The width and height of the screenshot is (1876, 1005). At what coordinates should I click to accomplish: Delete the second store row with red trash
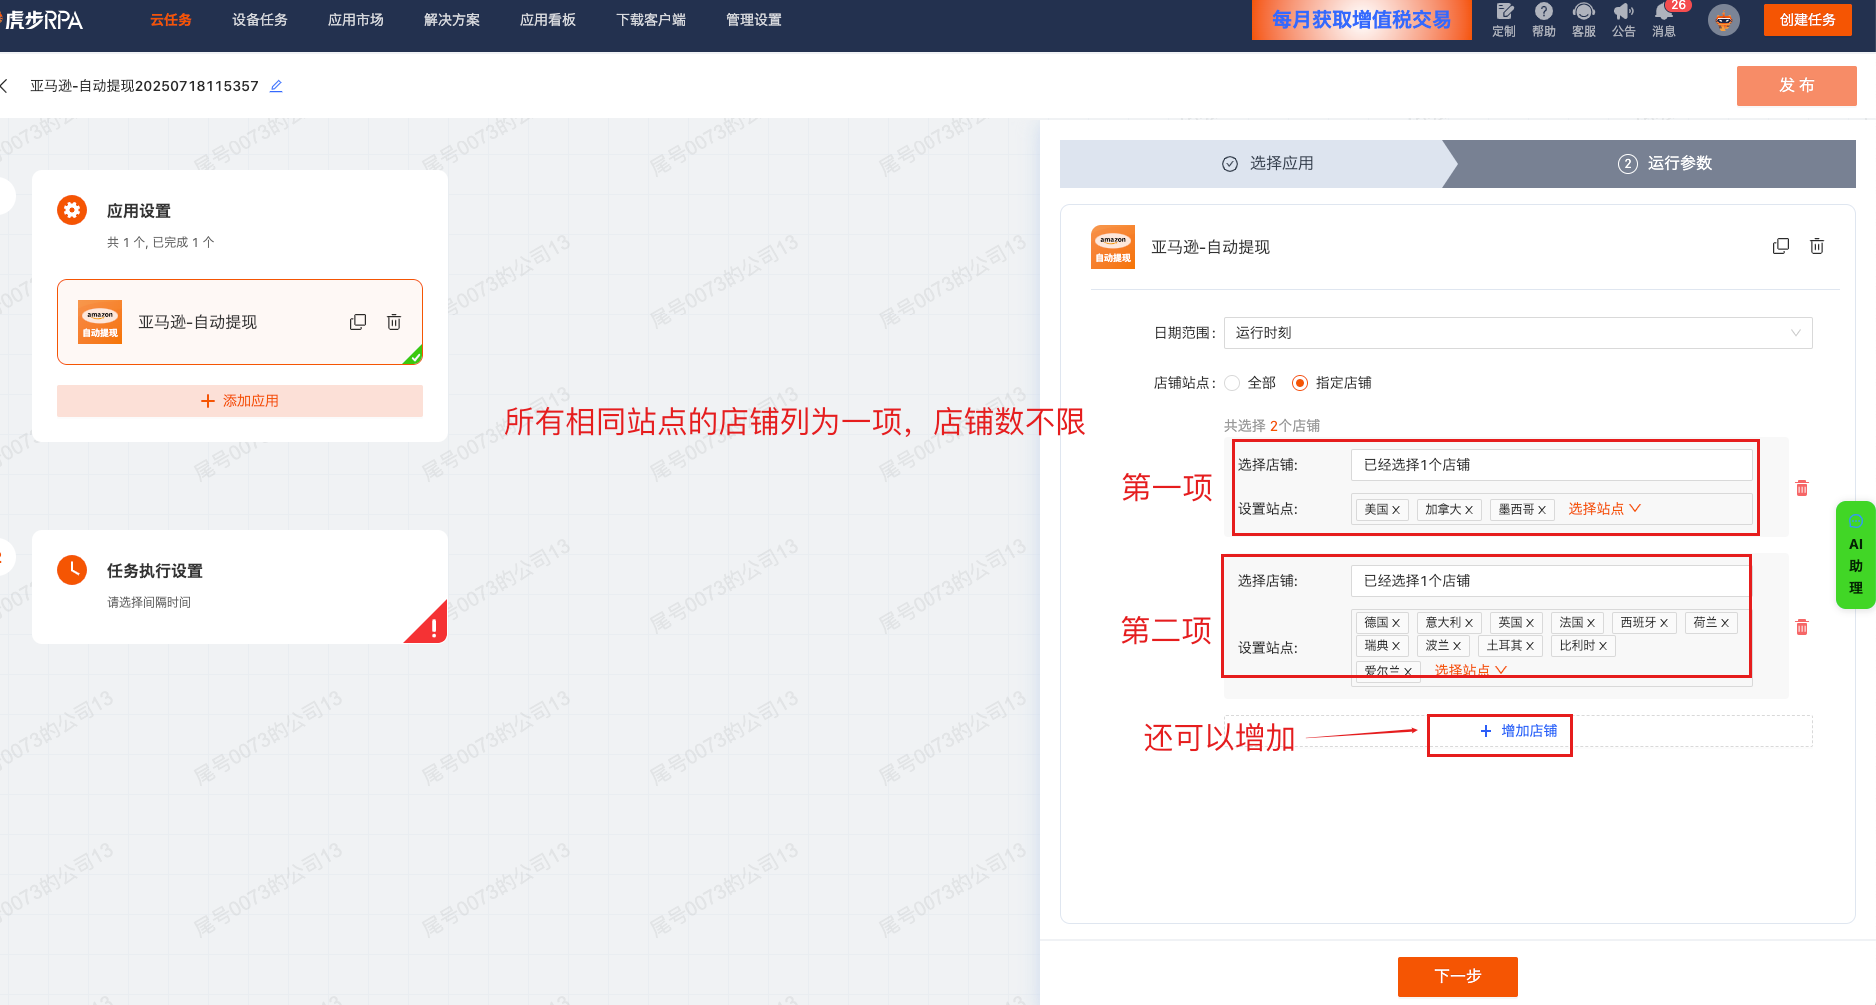coord(1802,627)
